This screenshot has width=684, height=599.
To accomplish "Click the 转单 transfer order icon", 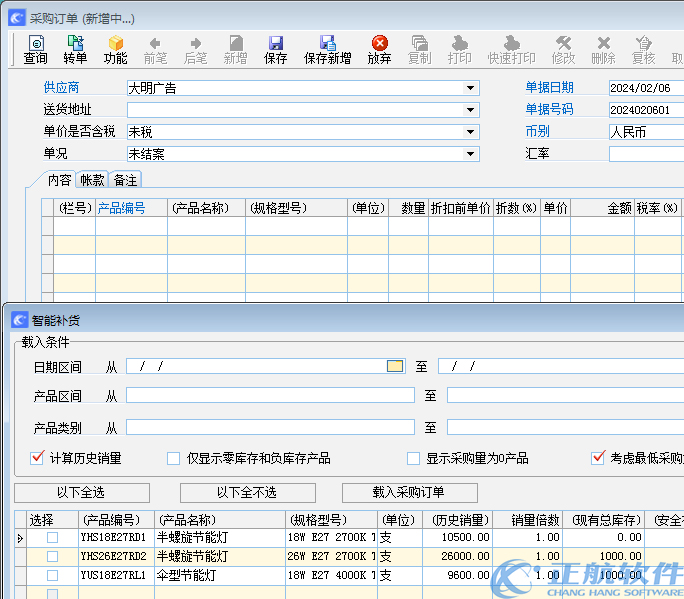I will tap(75, 49).
